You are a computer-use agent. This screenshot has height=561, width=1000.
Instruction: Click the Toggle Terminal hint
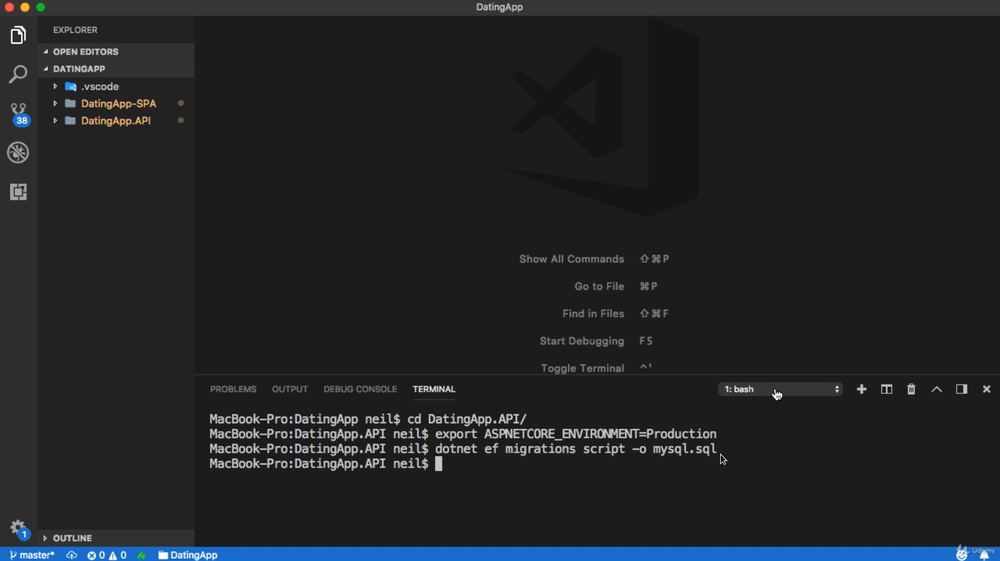596,368
